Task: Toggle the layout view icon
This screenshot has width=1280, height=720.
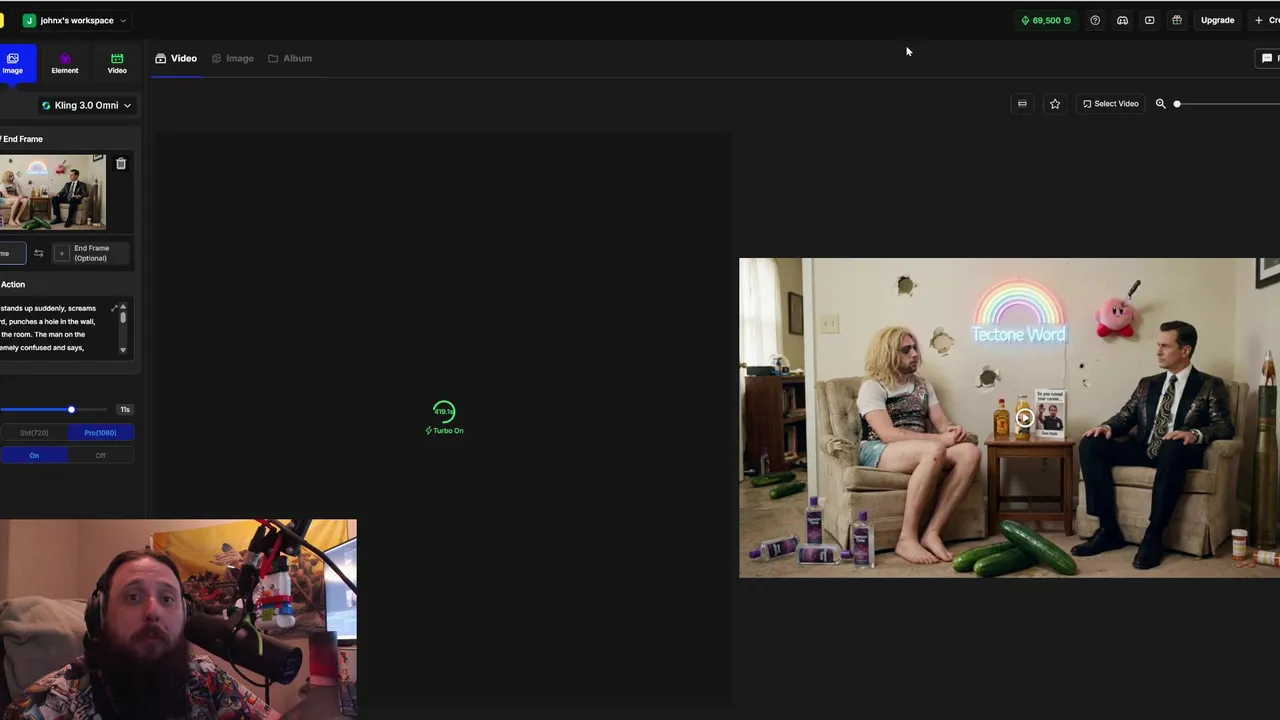Action: pos(1022,104)
